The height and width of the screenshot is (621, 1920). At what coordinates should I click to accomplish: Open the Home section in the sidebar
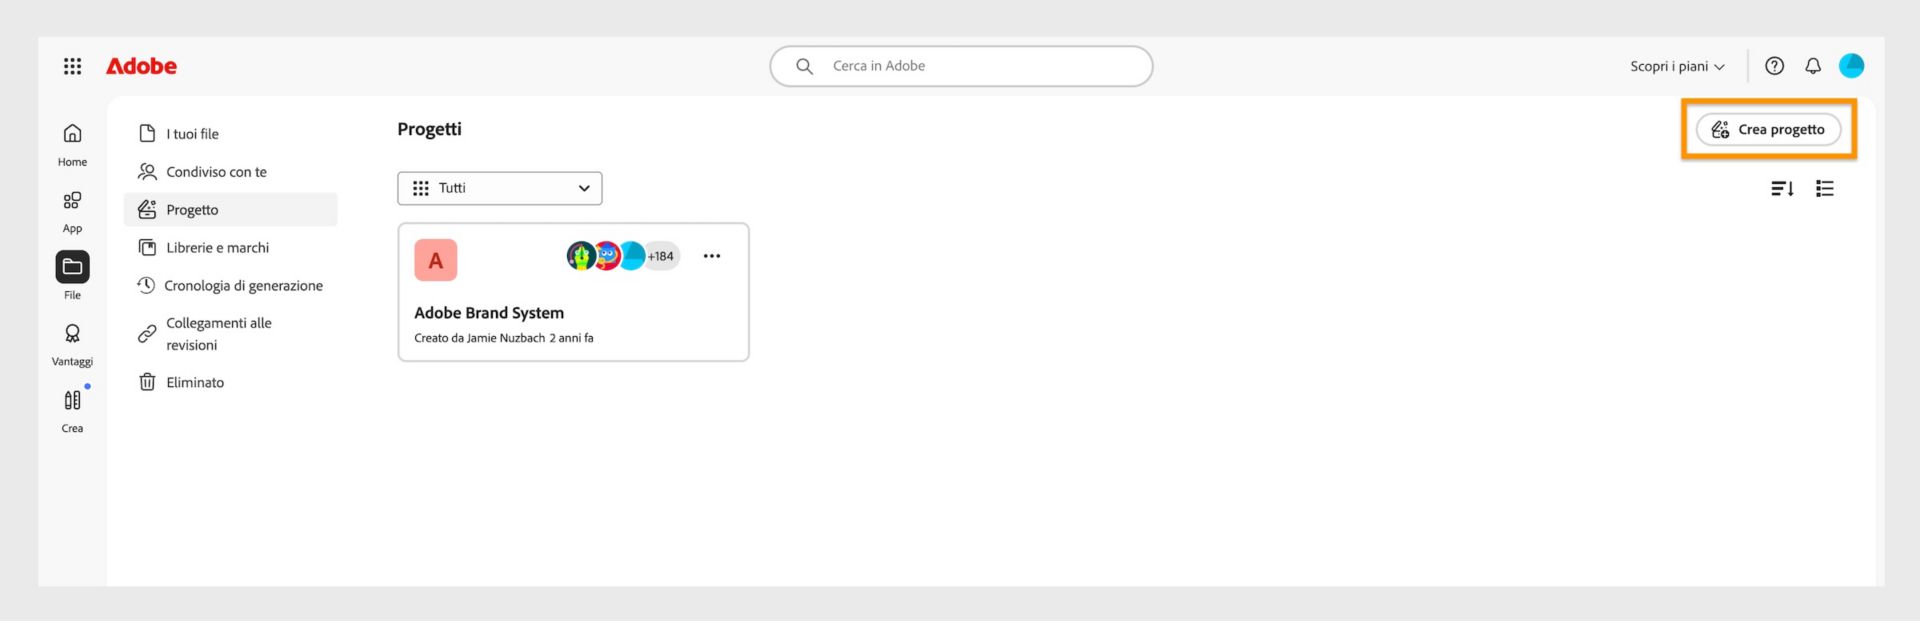click(71, 142)
